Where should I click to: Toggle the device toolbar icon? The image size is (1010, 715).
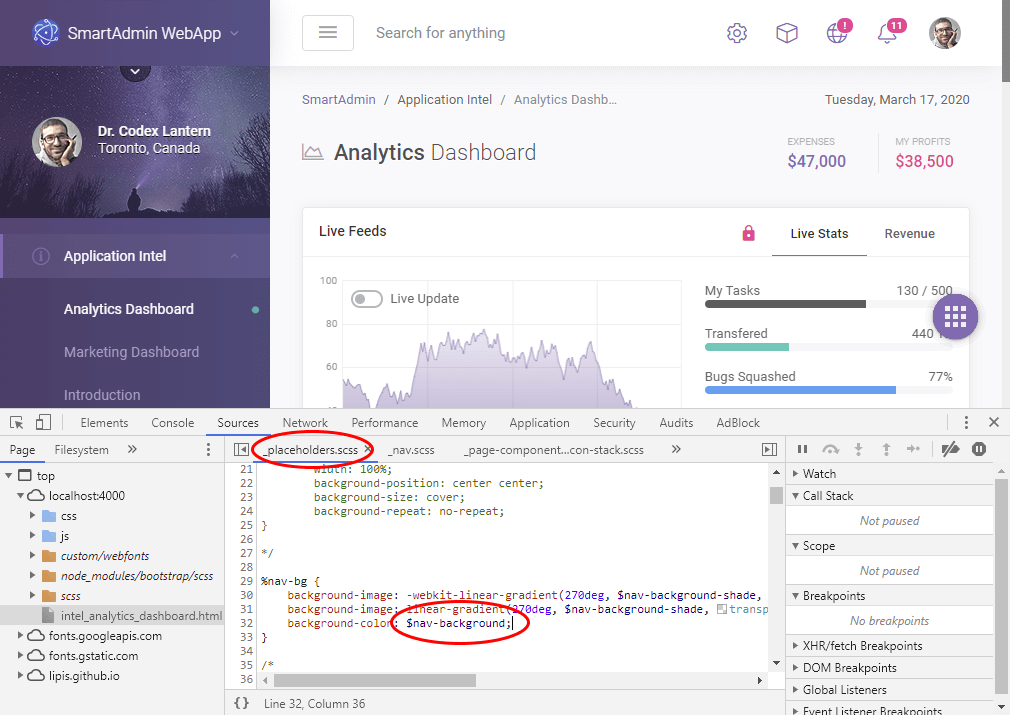coord(43,422)
